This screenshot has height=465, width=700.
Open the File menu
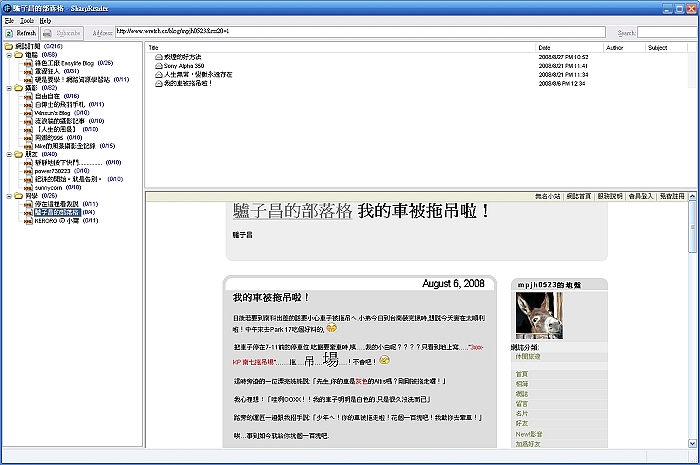tap(9, 21)
